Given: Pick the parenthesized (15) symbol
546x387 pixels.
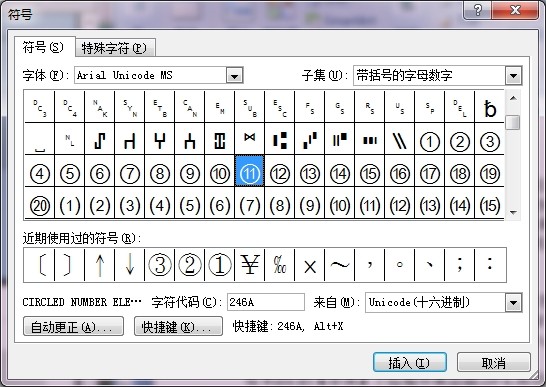Looking at the screenshot, I should [490, 206].
